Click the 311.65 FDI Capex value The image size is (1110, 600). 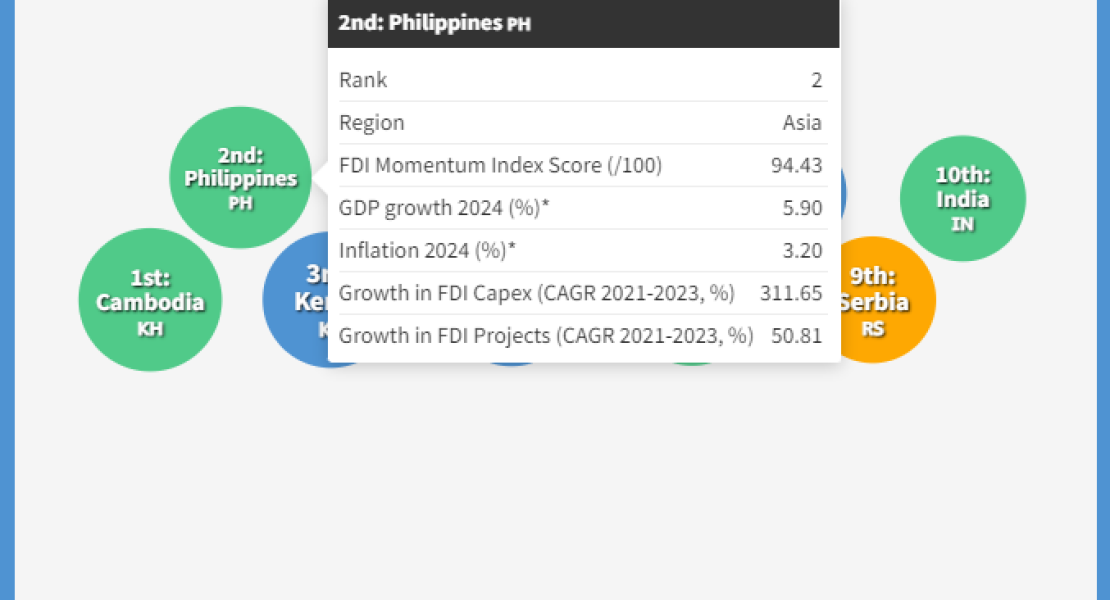pos(790,293)
